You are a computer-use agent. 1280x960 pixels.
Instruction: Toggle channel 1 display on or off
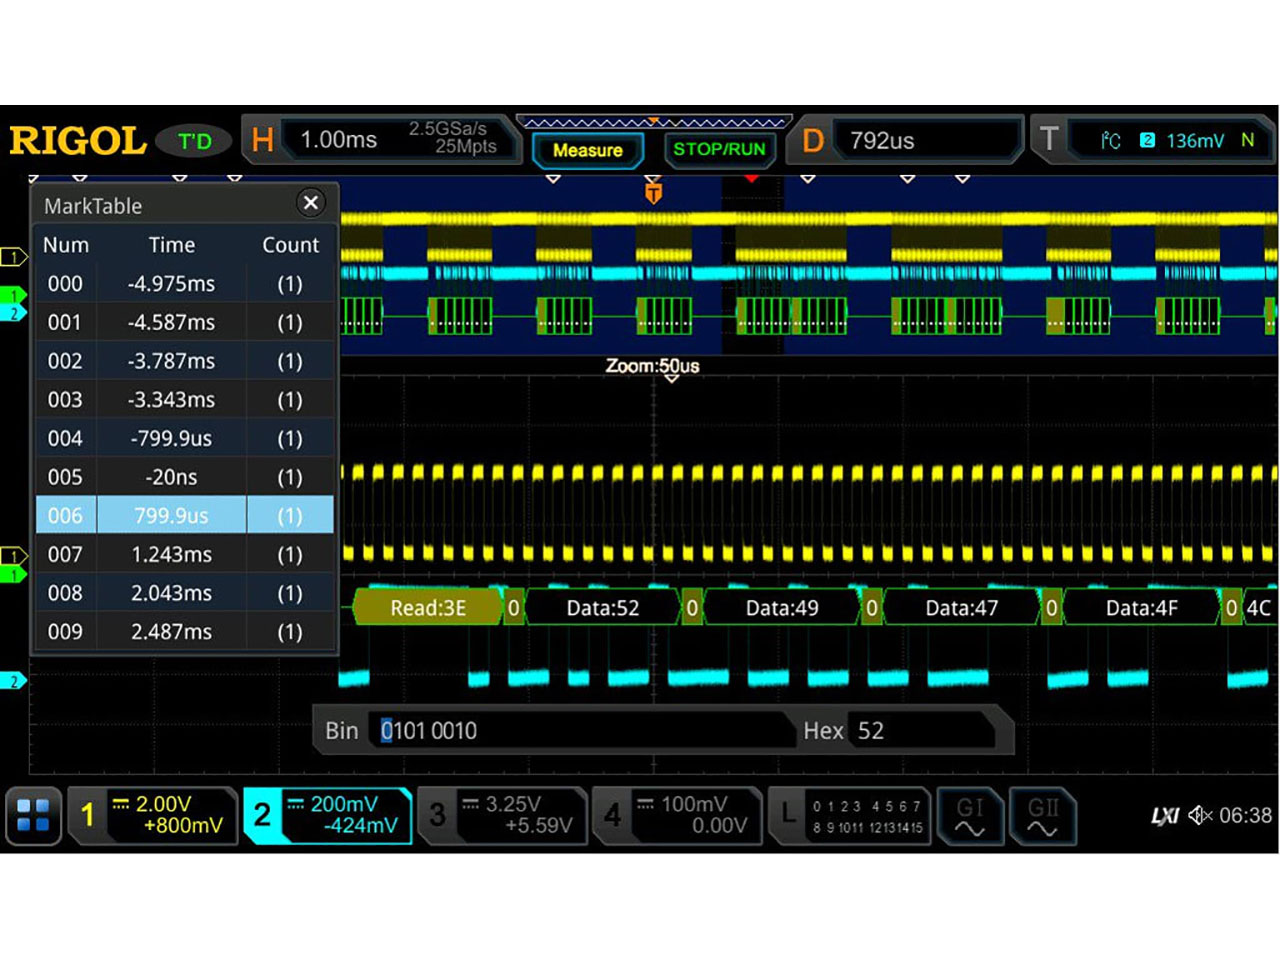(x=88, y=815)
